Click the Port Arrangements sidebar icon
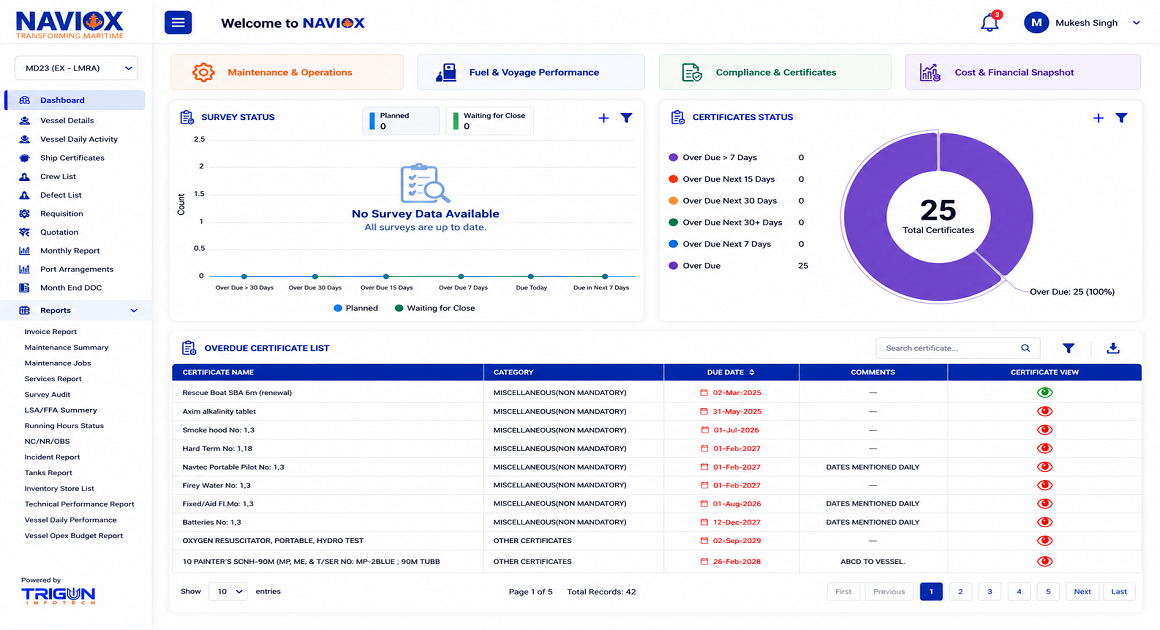 24,269
